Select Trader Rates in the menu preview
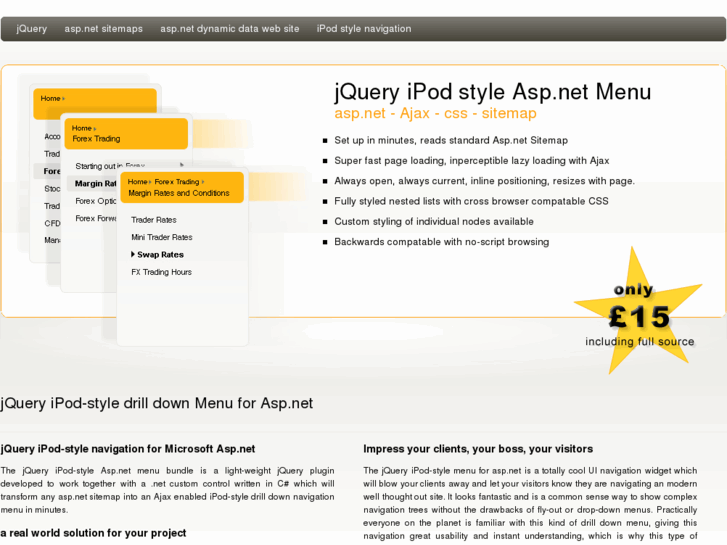 154,220
